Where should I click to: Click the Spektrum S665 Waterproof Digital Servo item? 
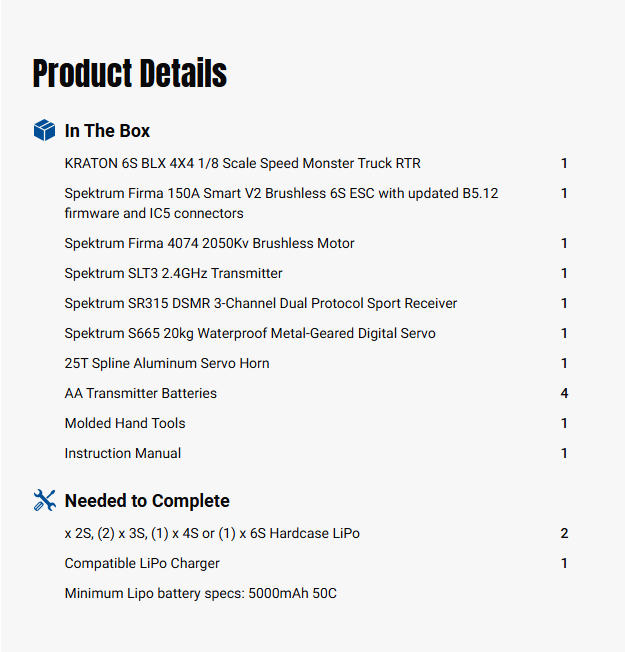(x=250, y=333)
